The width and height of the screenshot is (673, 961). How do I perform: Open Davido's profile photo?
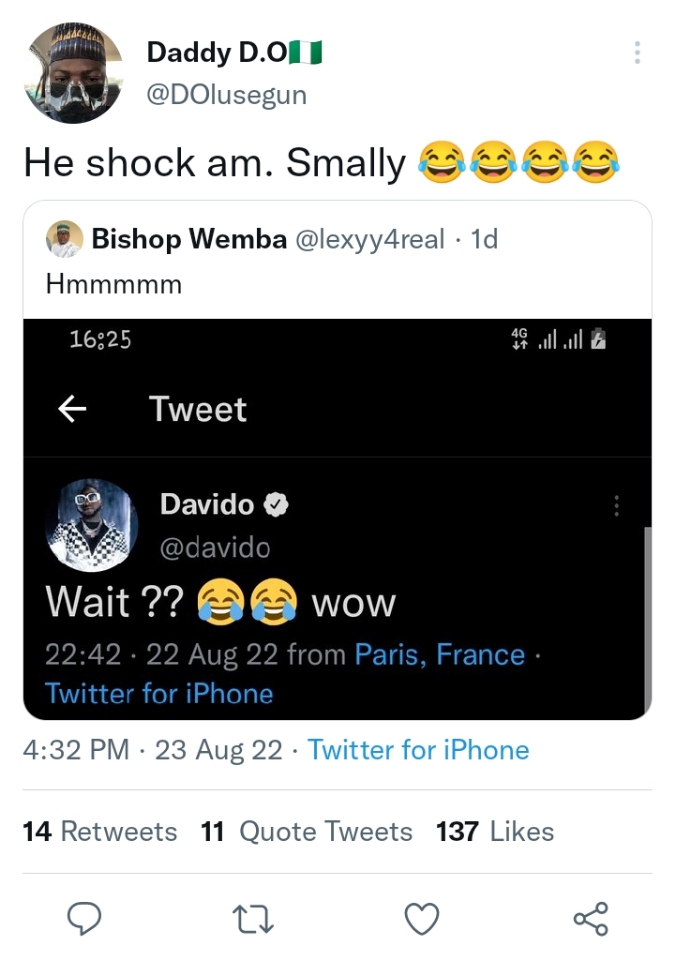pyautogui.click(x=92, y=524)
